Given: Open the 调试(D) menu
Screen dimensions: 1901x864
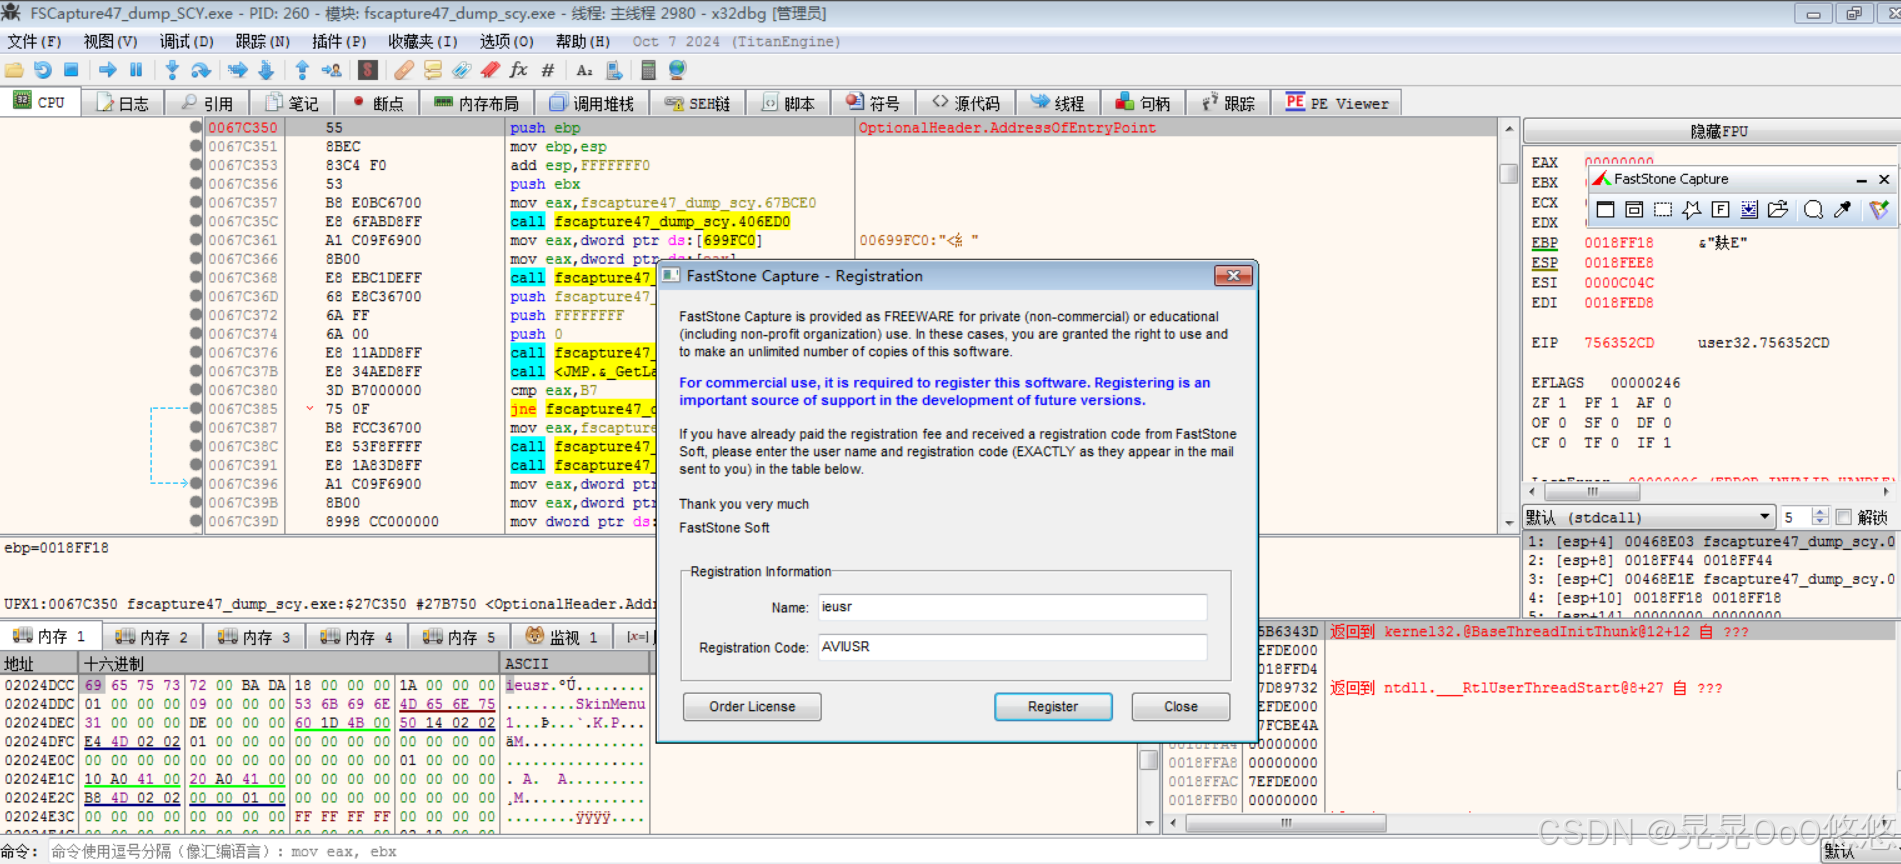Looking at the screenshot, I should pos(186,41).
